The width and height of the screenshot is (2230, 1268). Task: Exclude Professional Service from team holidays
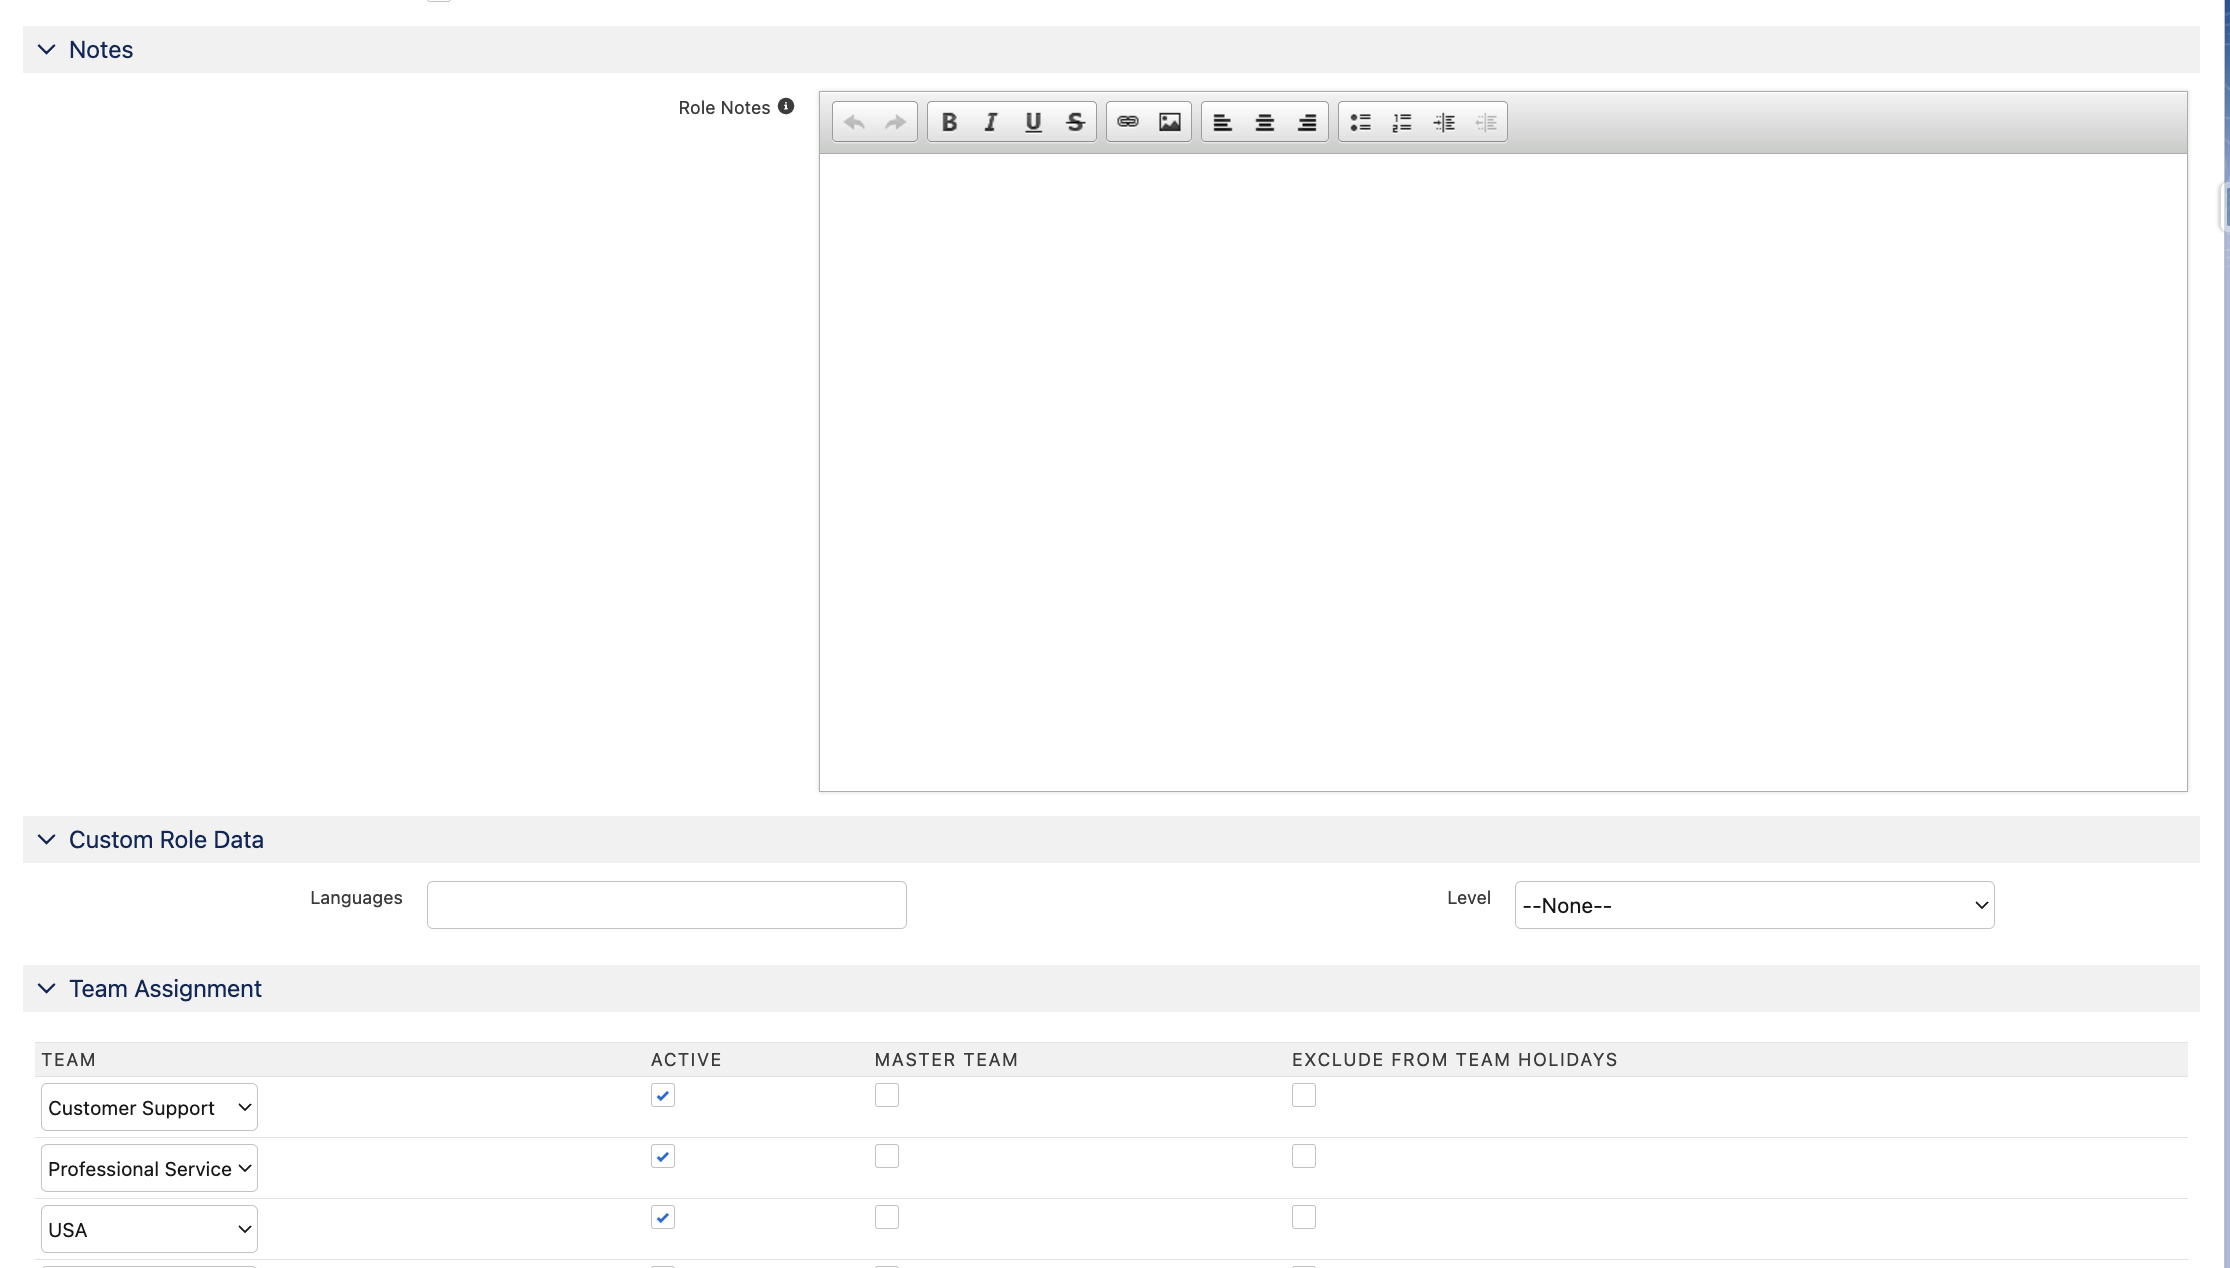(1304, 1156)
